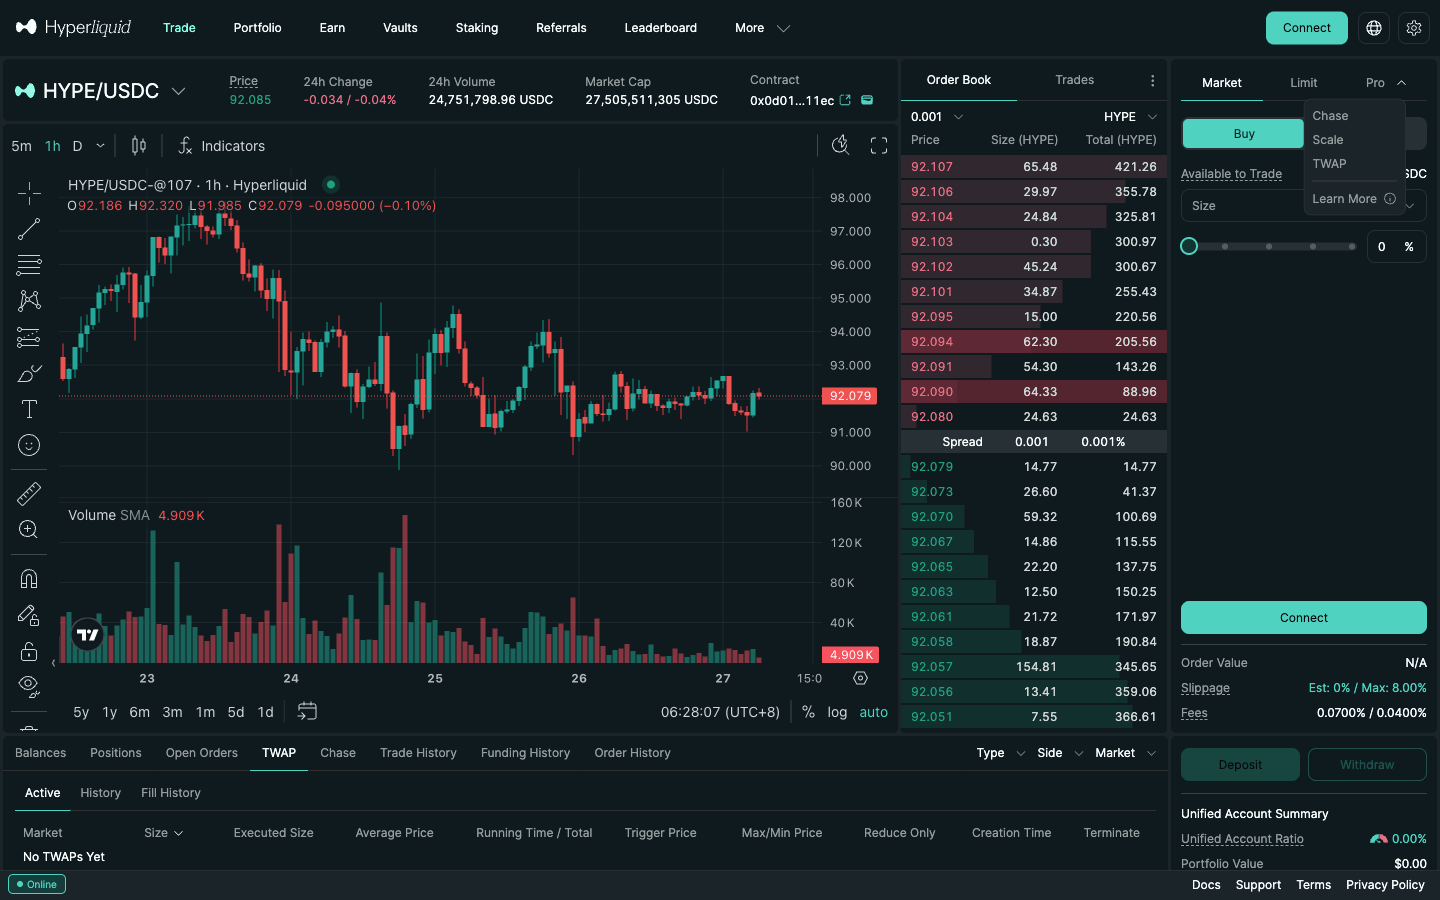Select the crosshair cursor tool

tap(29, 192)
